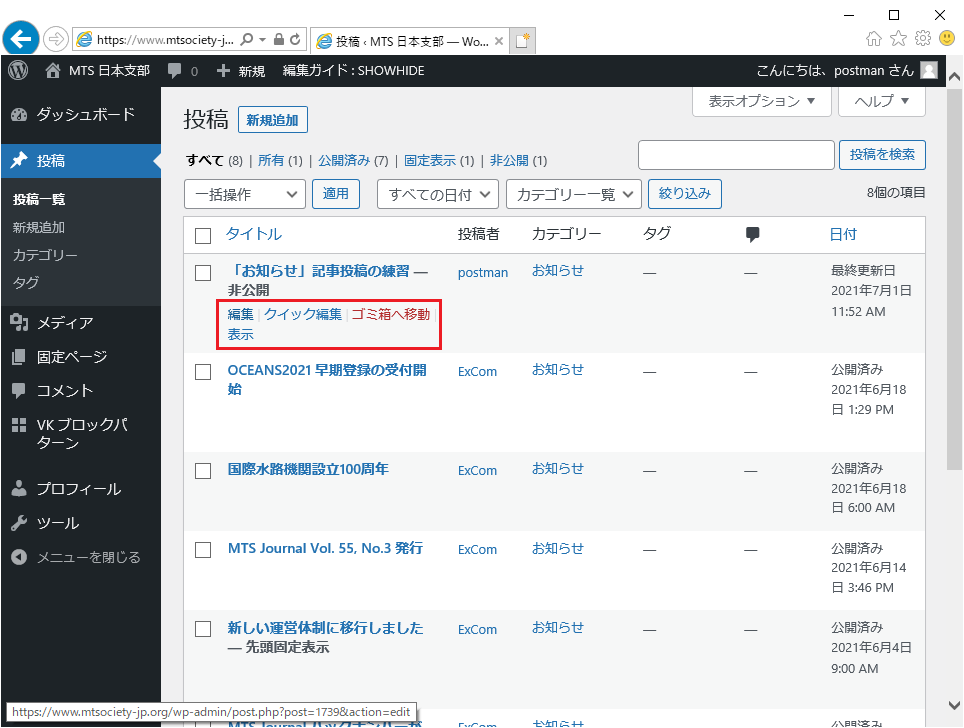
Task: Check the box for OCEANS2021 早期登録 post
Action: click(203, 372)
